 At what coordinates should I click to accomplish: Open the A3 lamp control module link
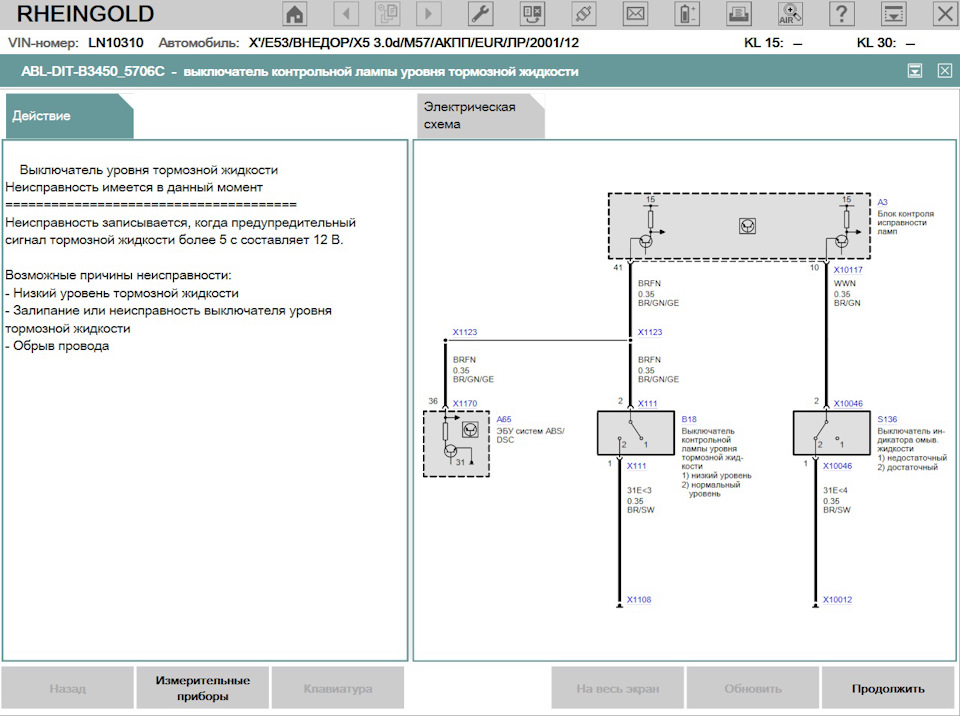tap(882, 202)
